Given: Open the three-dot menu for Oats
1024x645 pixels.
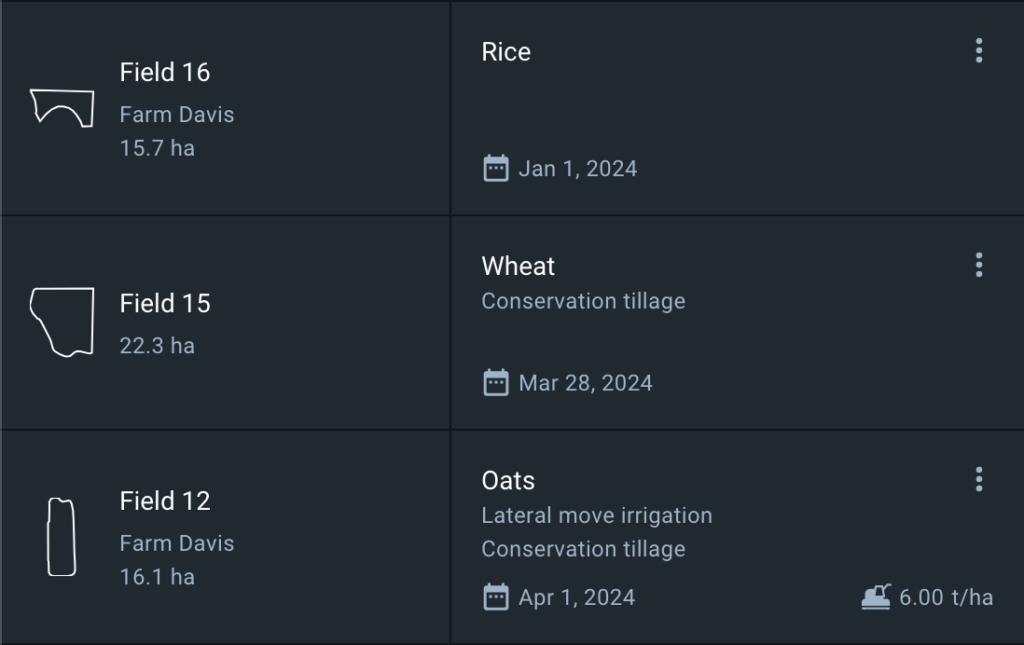Looking at the screenshot, I should (978, 479).
